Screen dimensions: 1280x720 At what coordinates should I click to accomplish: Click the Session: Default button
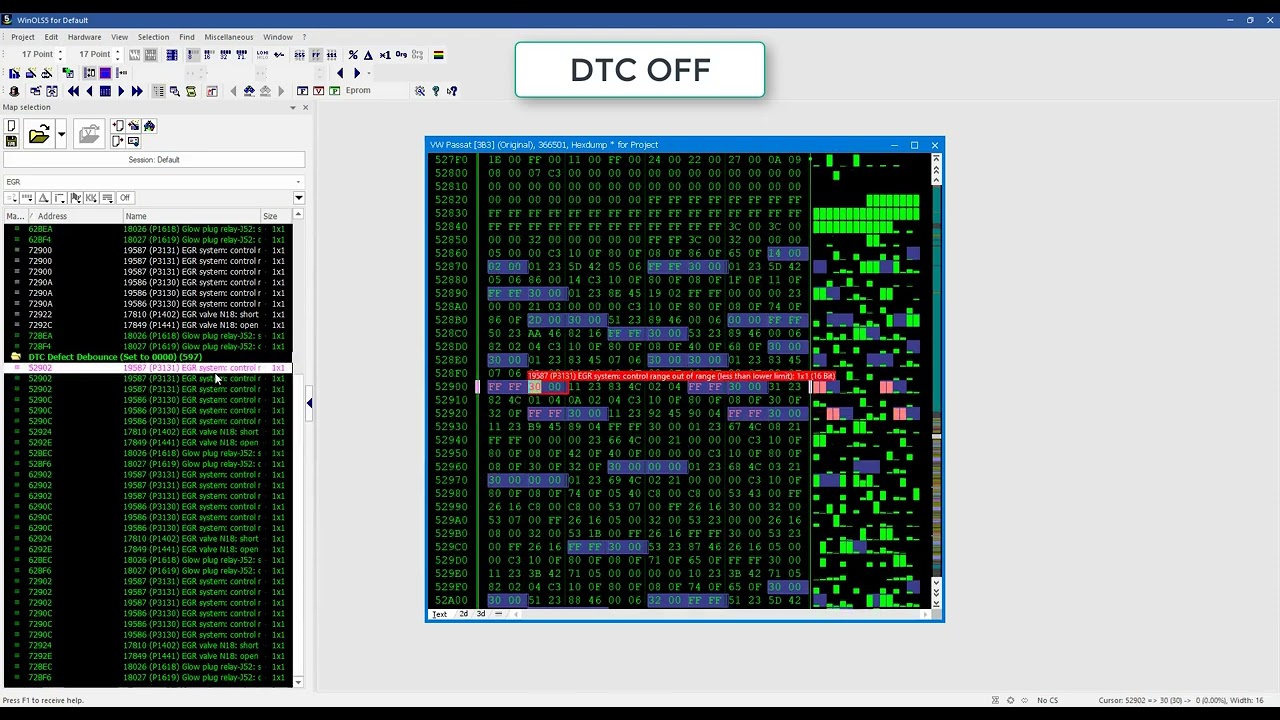point(154,160)
